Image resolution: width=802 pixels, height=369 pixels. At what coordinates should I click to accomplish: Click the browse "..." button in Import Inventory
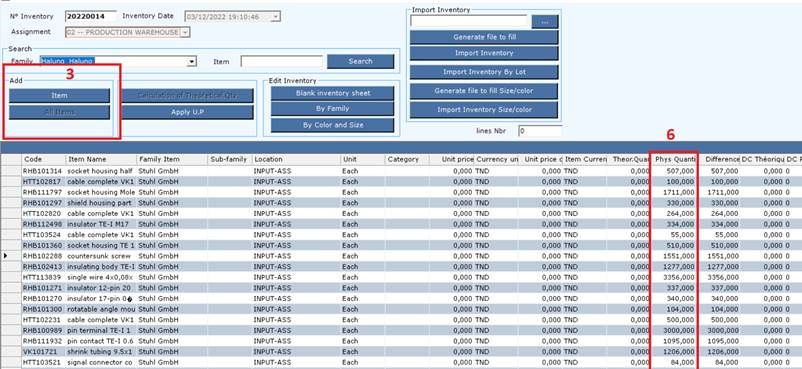coord(545,22)
